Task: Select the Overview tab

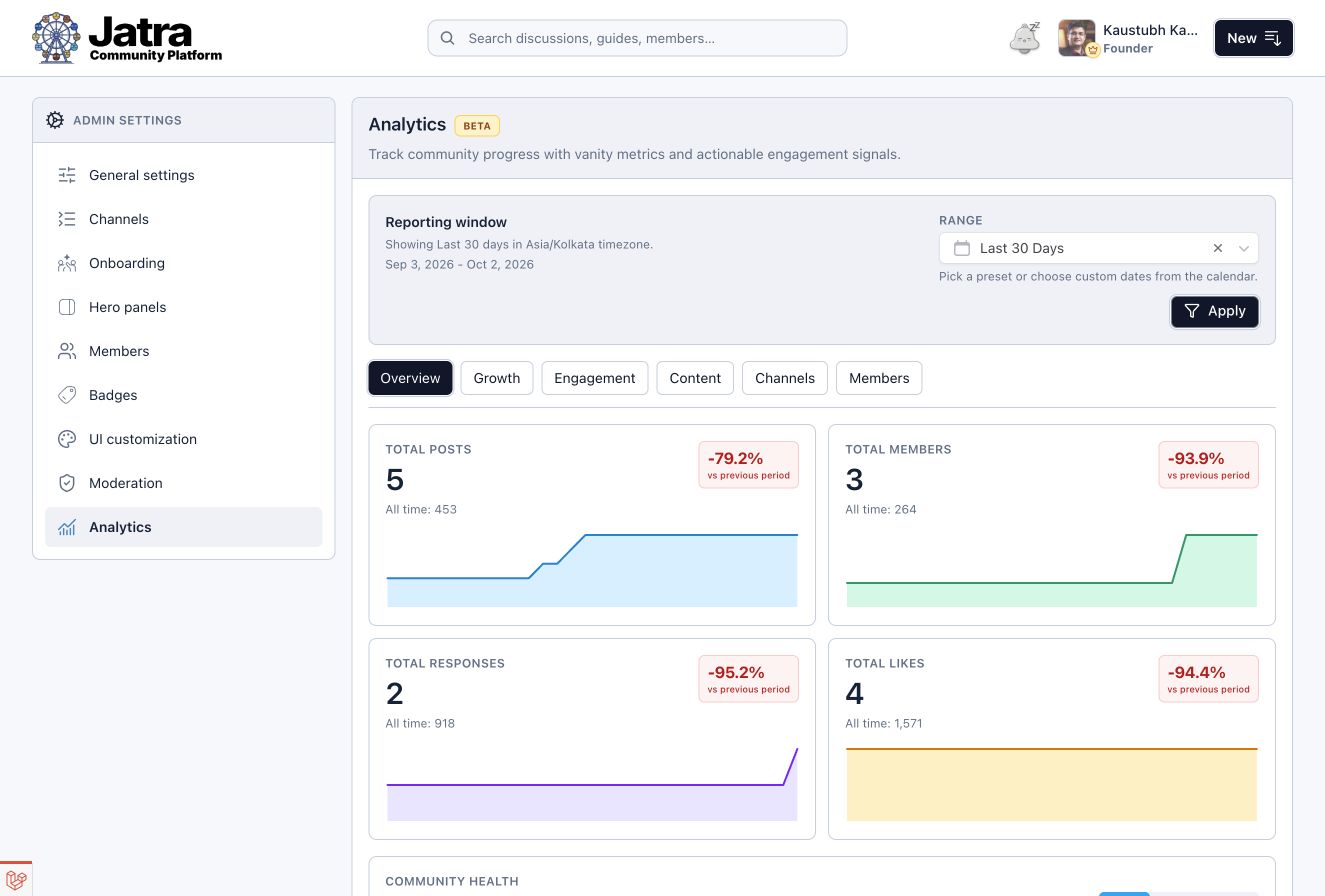Action: point(410,378)
